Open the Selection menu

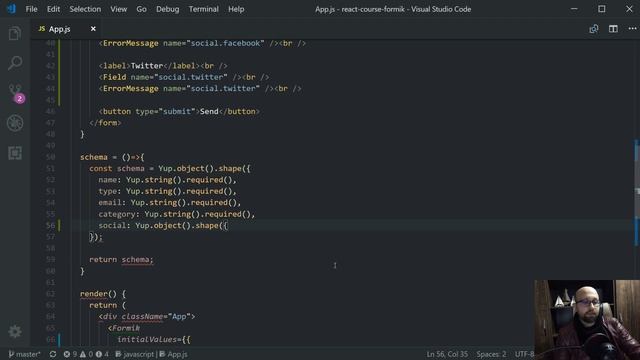coord(85,9)
